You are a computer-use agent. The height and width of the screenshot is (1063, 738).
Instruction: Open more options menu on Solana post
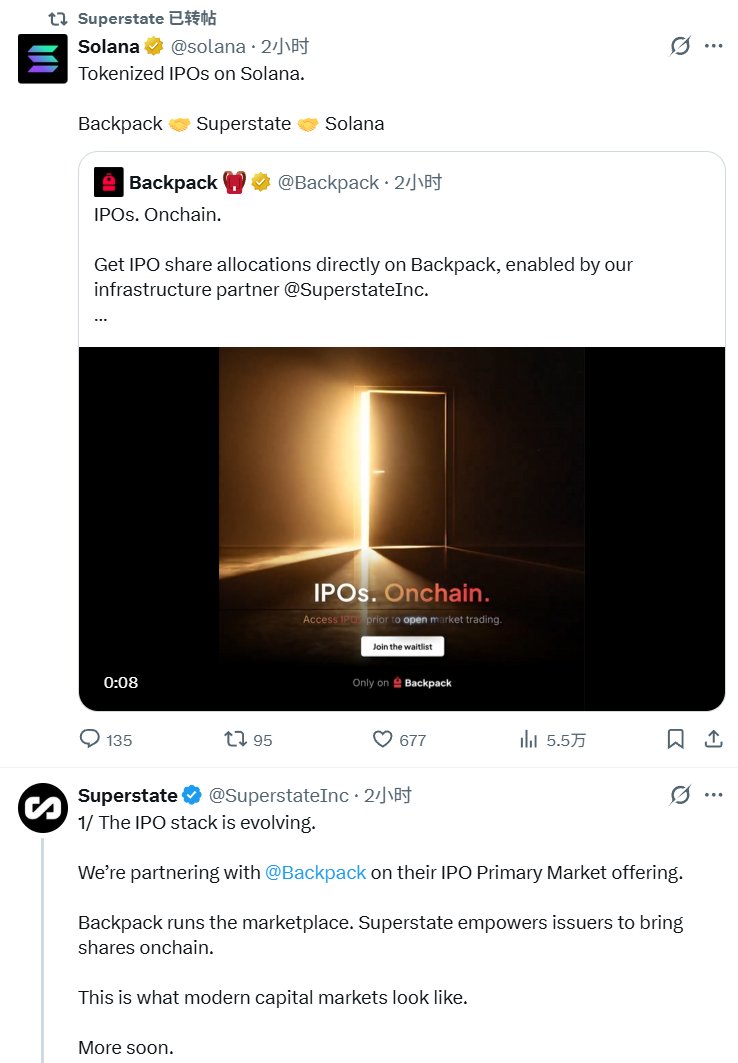click(713, 46)
